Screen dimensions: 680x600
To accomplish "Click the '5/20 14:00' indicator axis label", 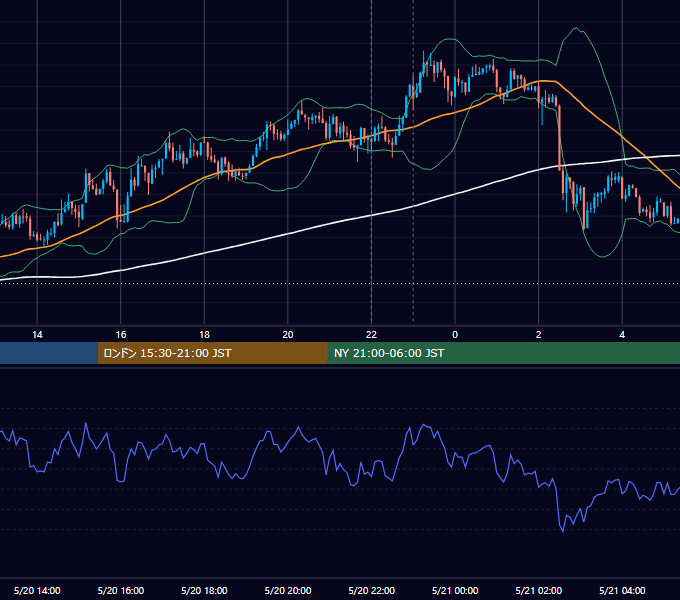I will point(37,590).
